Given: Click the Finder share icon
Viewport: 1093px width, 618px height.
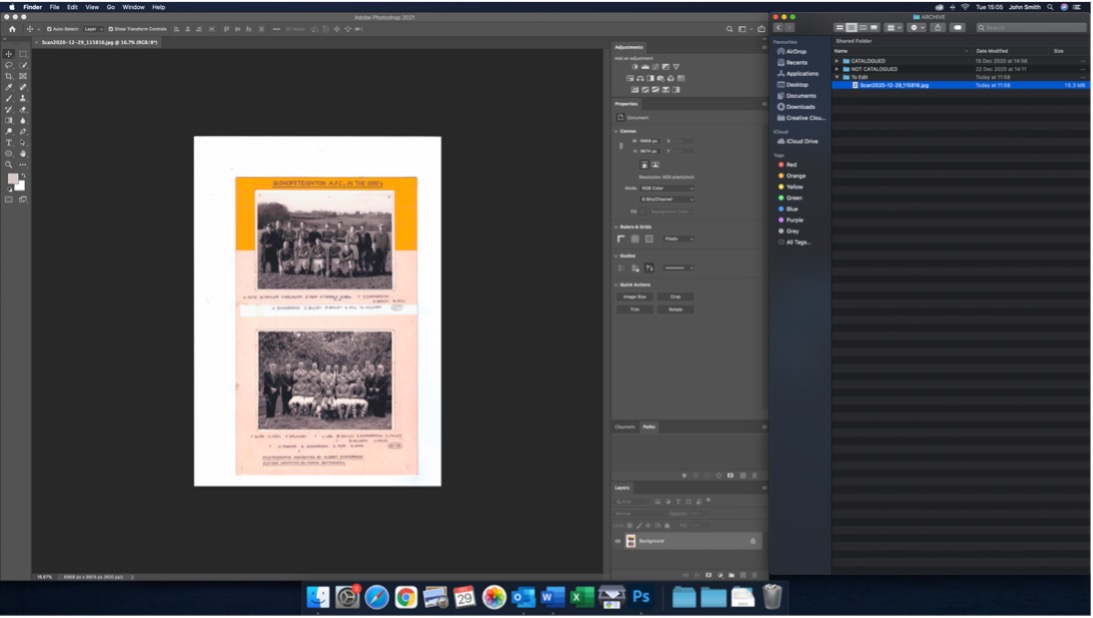Looking at the screenshot, I should point(938,27).
